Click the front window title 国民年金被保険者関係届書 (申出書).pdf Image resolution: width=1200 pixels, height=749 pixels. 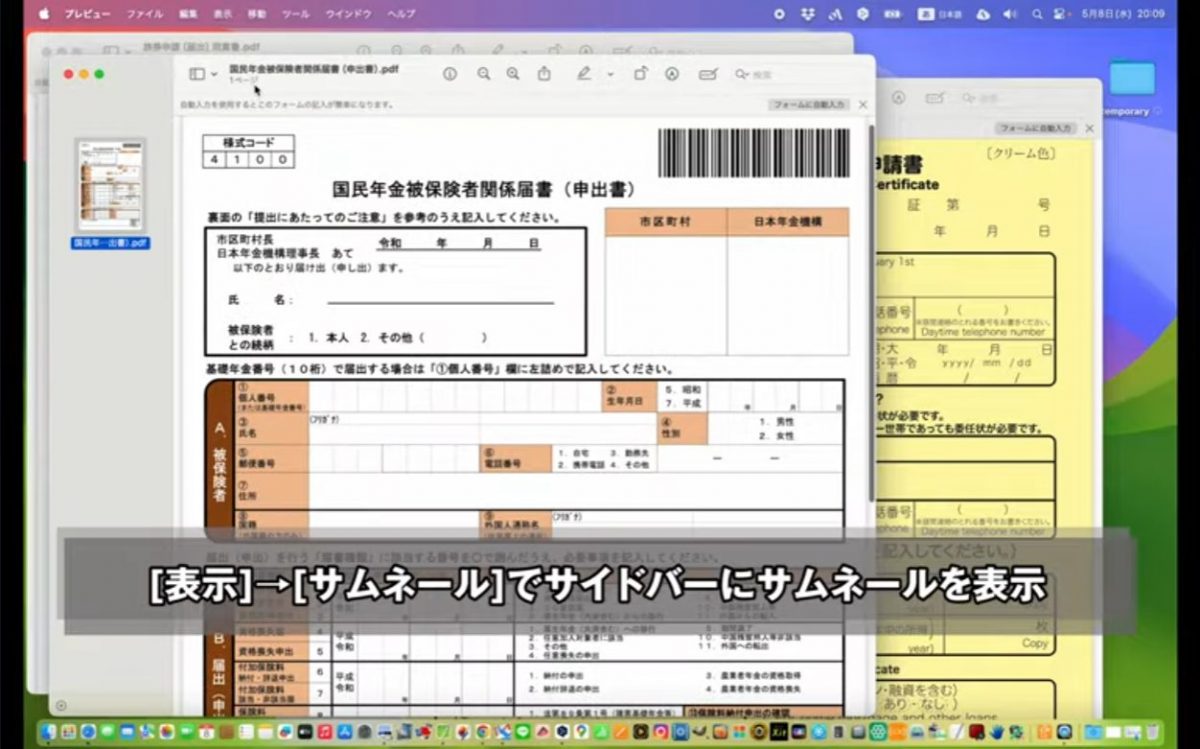[x=314, y=69]
